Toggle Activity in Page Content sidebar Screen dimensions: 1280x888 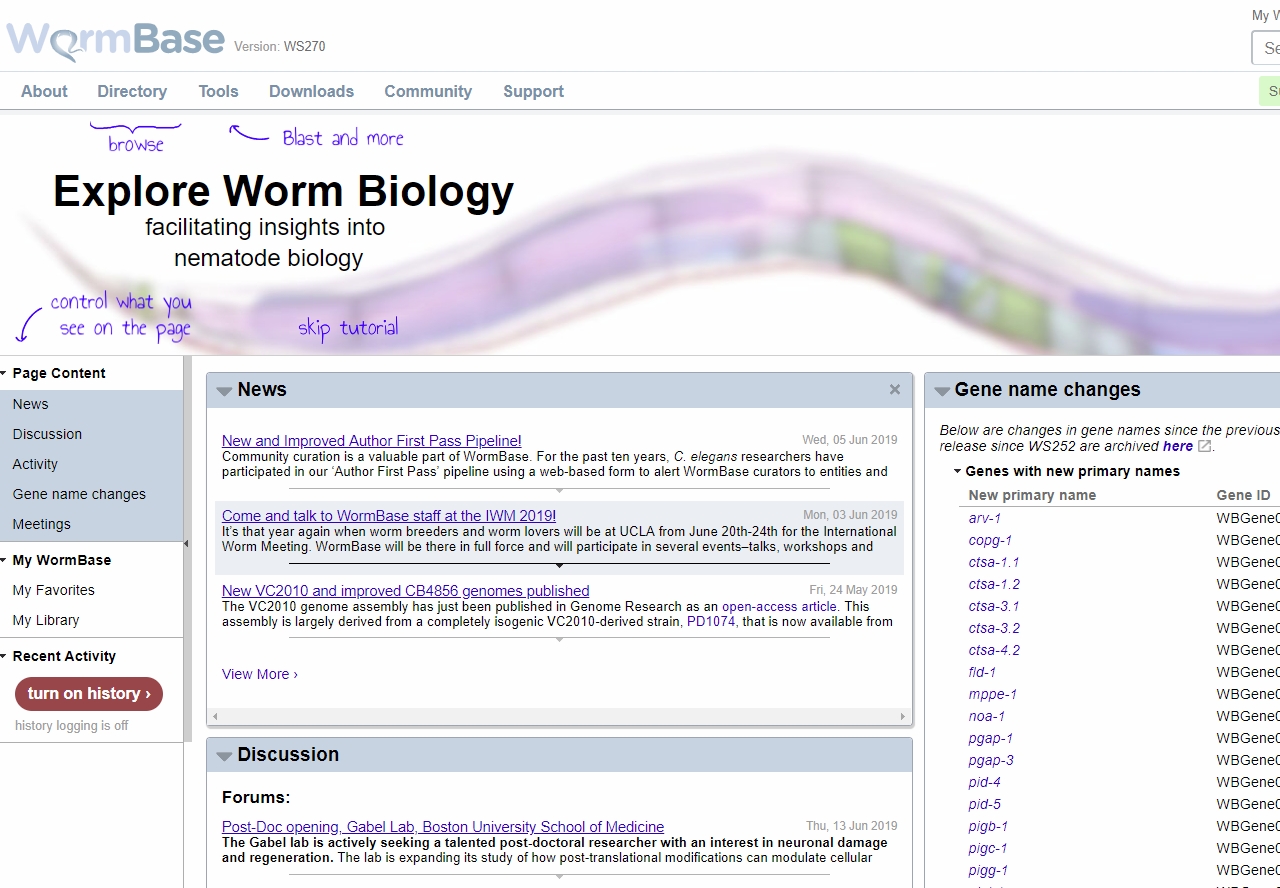[x=91, y=464]
